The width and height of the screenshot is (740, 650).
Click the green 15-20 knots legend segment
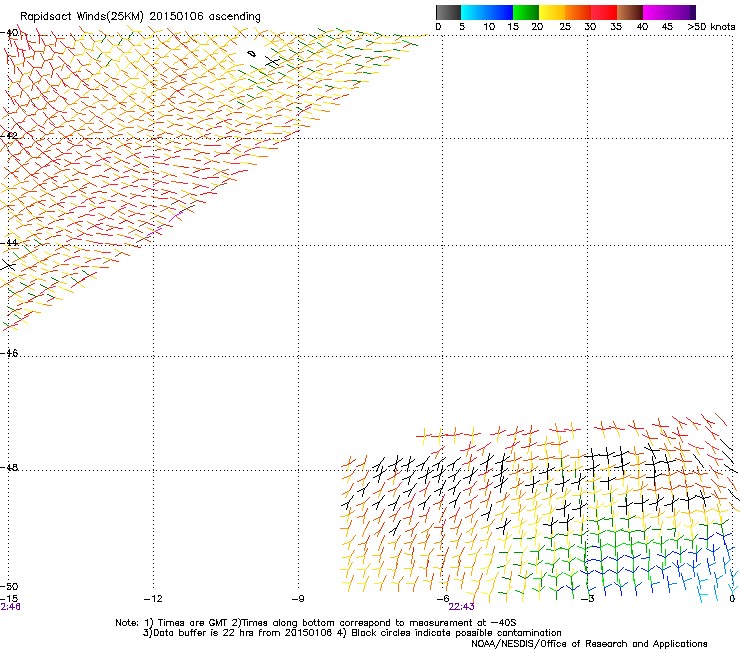tap(526, 12)
